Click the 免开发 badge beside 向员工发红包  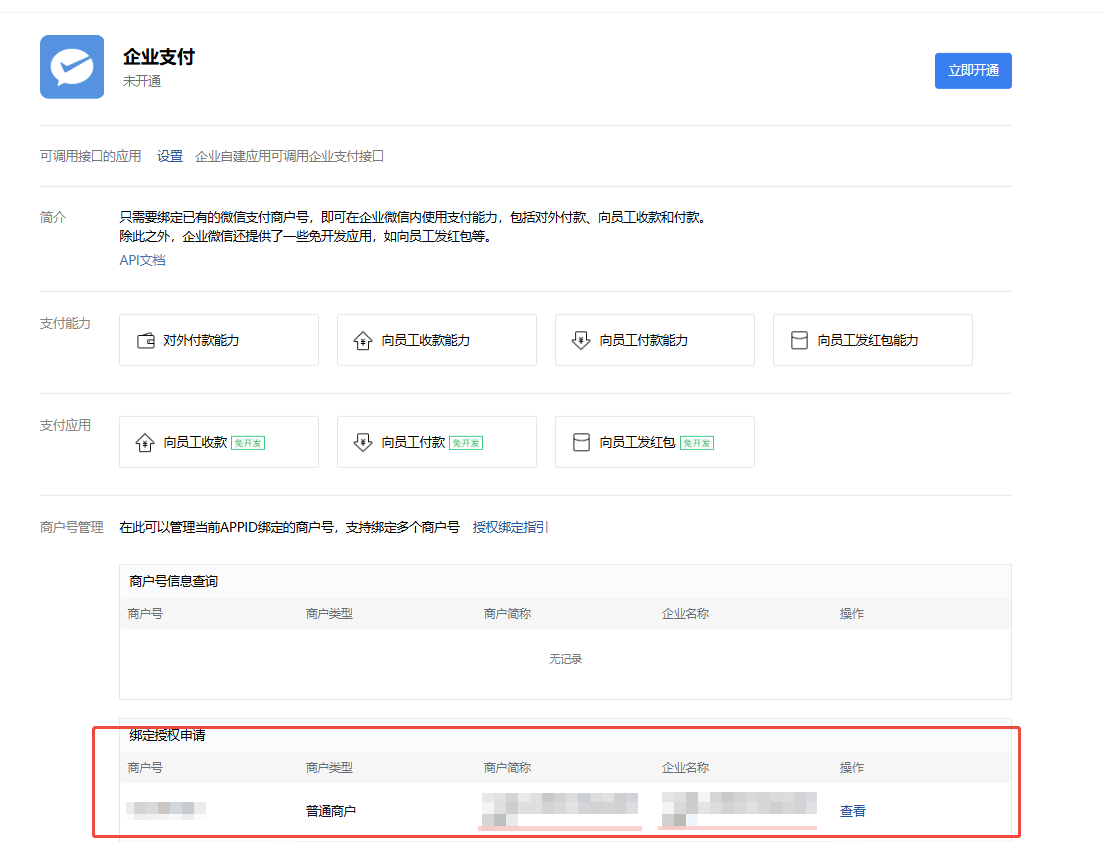[x=697, y=443]
